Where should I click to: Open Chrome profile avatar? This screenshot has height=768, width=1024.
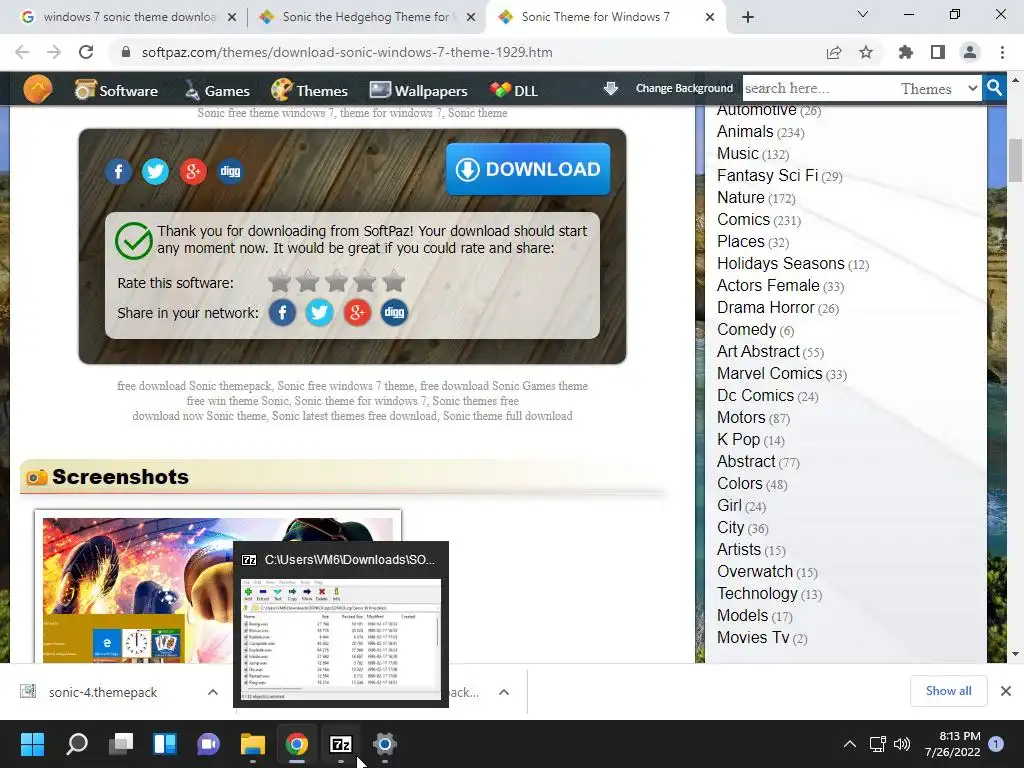pos(970,52)
